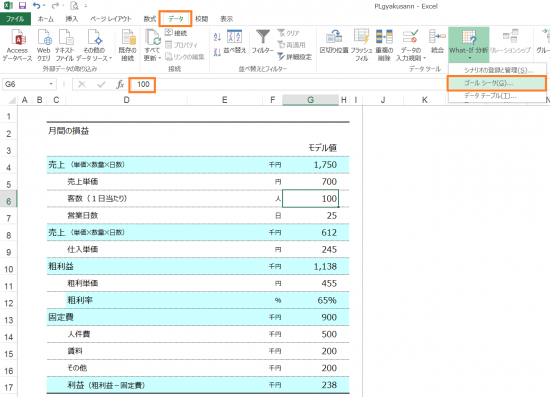Click Consolidate (統合) icon
Image resolution: width=550 pixels, height=397 pixels.
pos(437,42)
